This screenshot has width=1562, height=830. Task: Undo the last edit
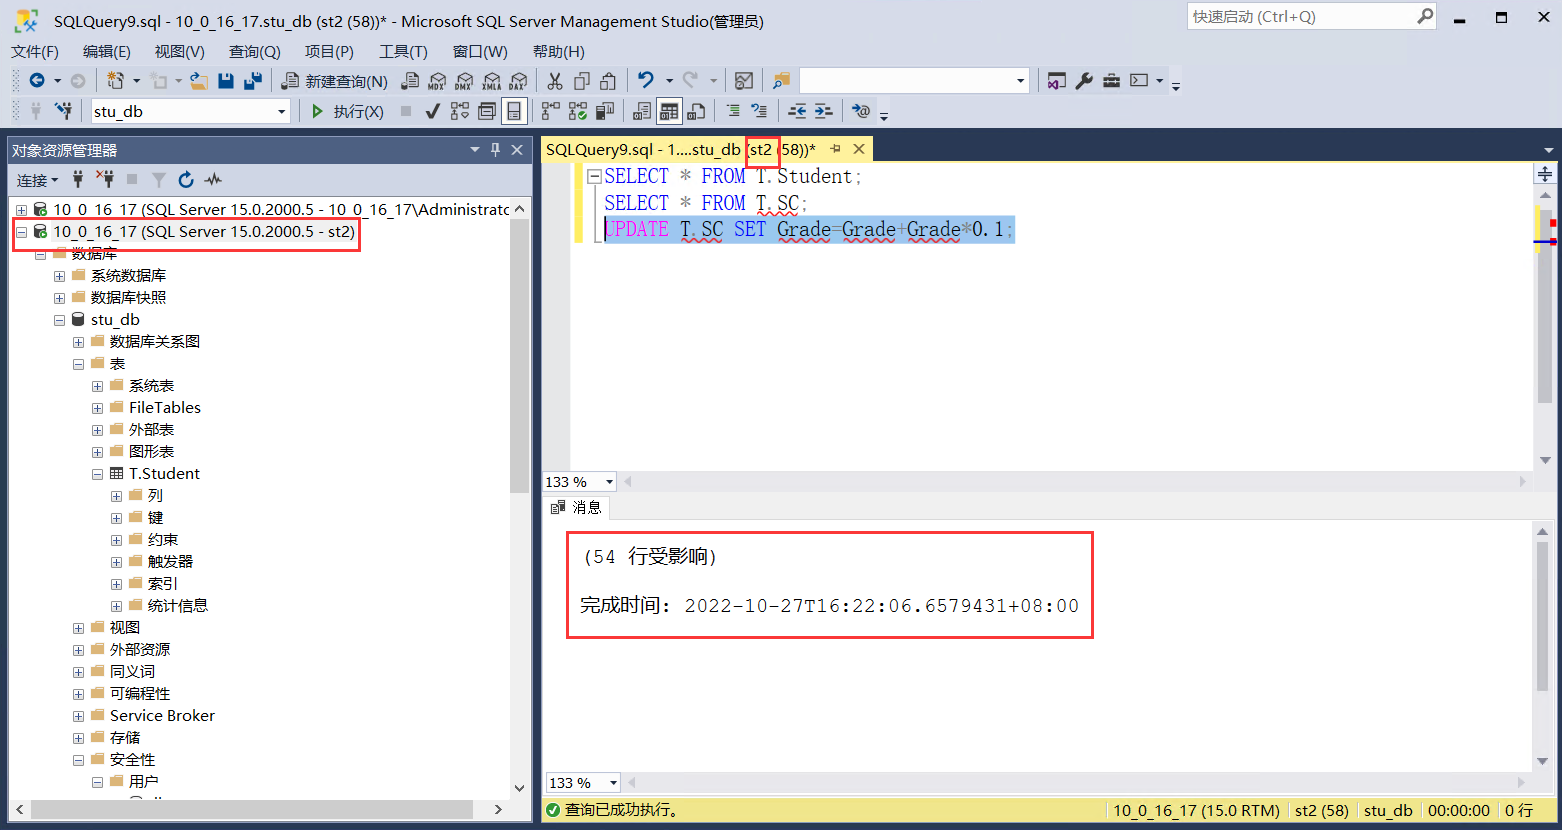pos(646,80)
